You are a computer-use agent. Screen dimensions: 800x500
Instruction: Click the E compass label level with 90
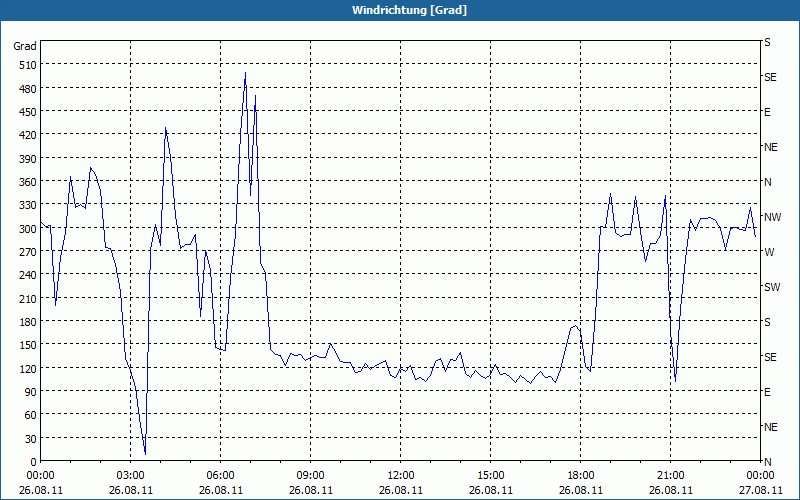(767, 392)
